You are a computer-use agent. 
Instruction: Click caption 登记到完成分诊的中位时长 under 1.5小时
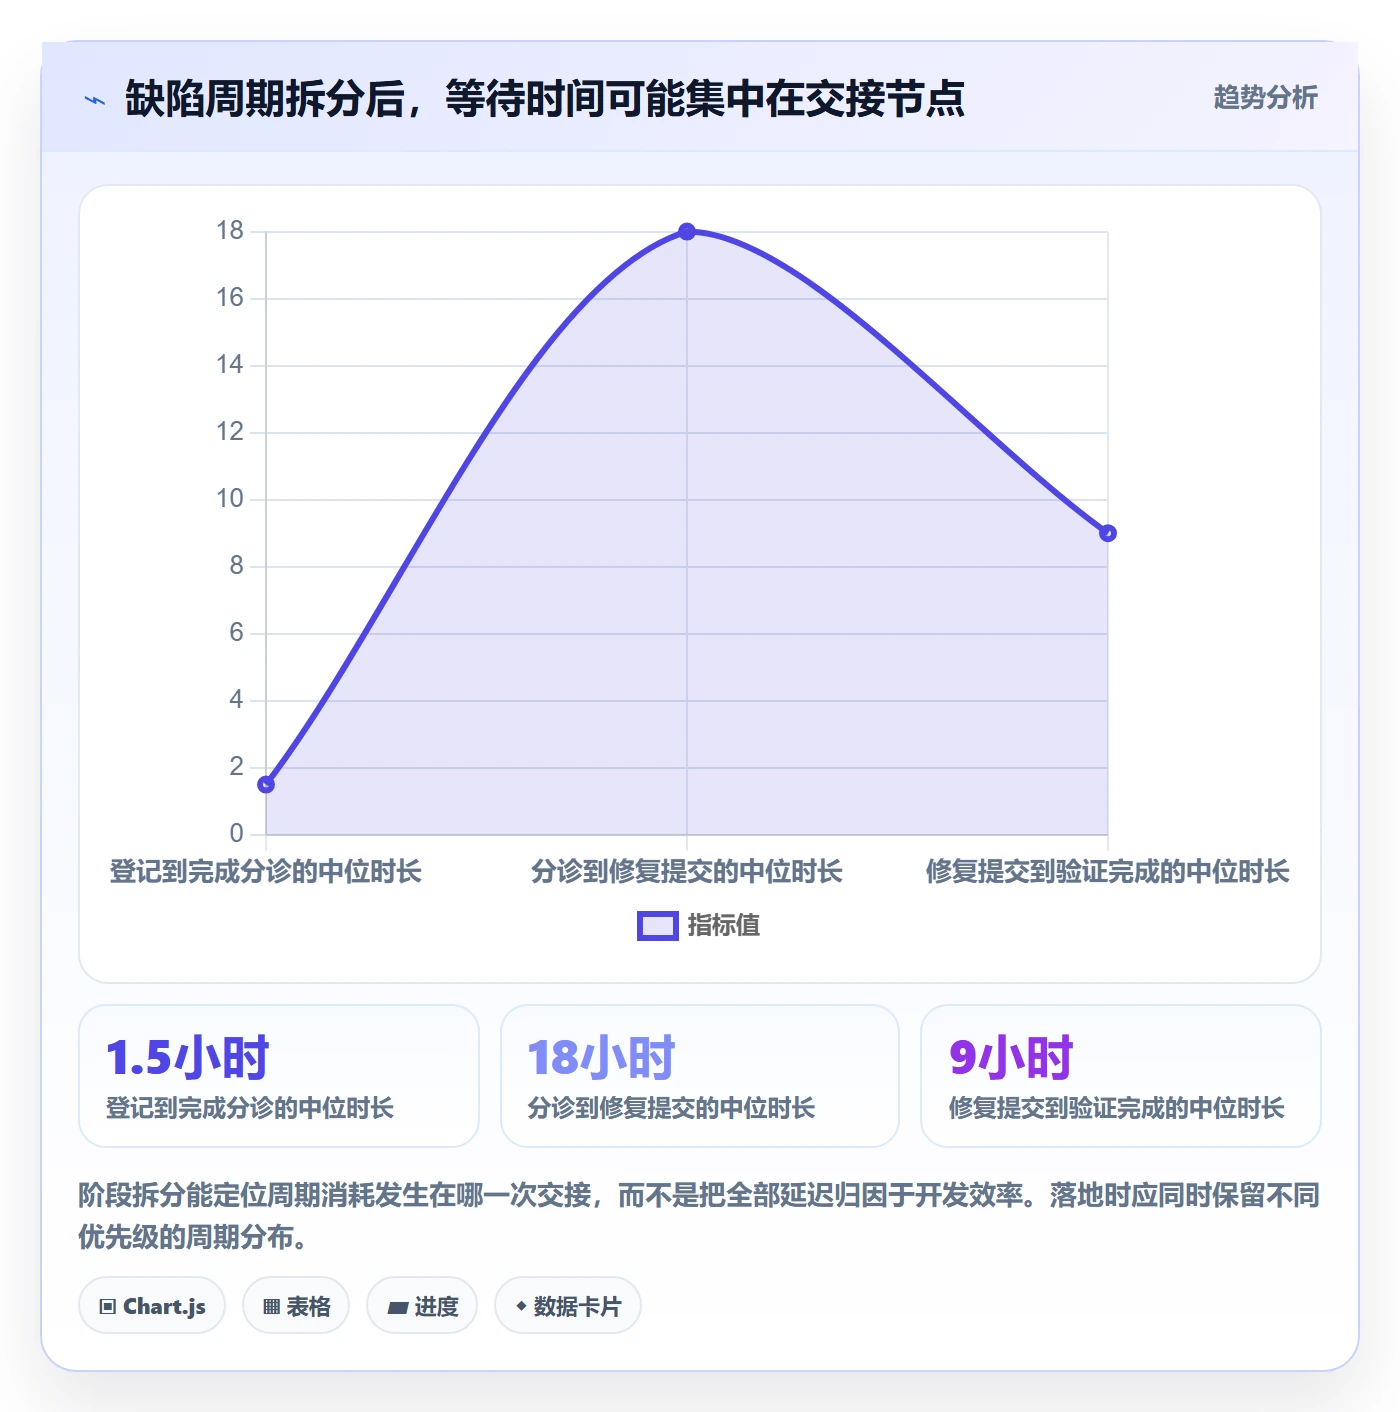coord(250,1108)
